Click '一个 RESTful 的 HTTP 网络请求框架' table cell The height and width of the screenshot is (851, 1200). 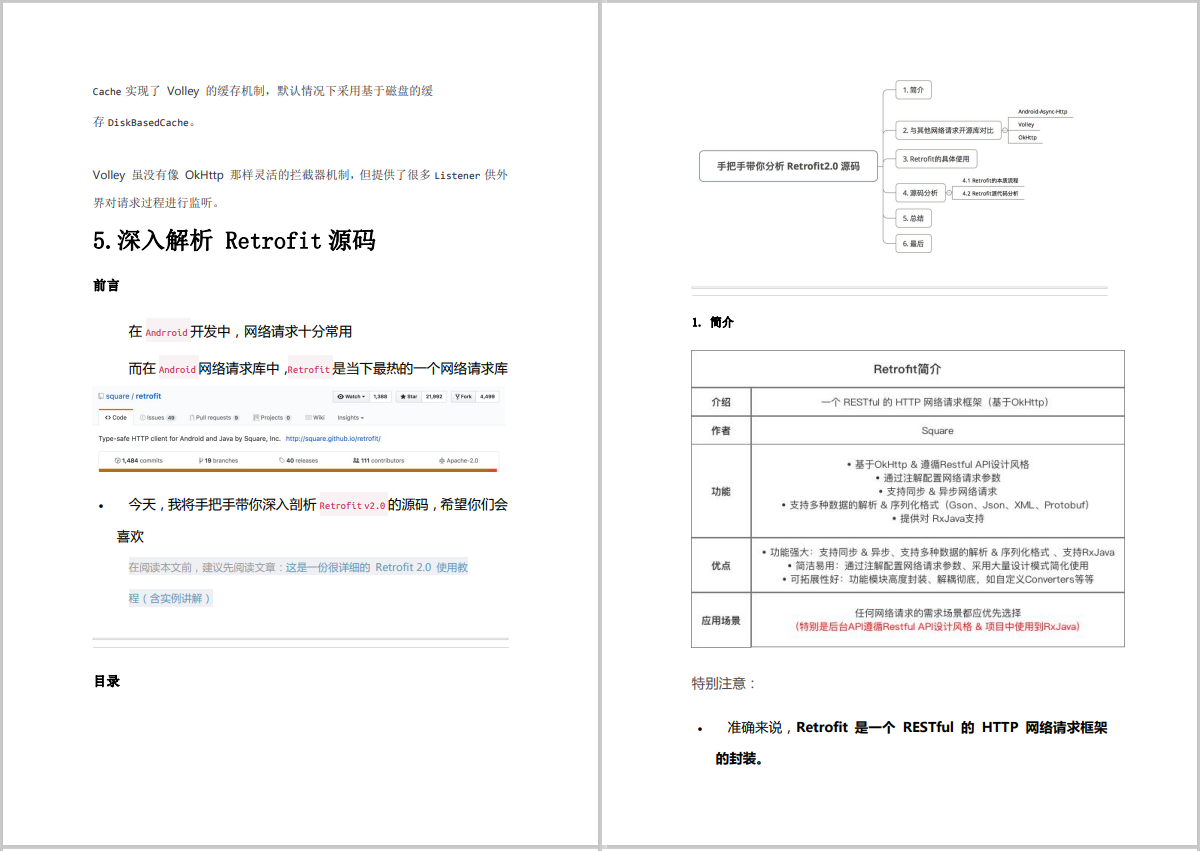937,402
